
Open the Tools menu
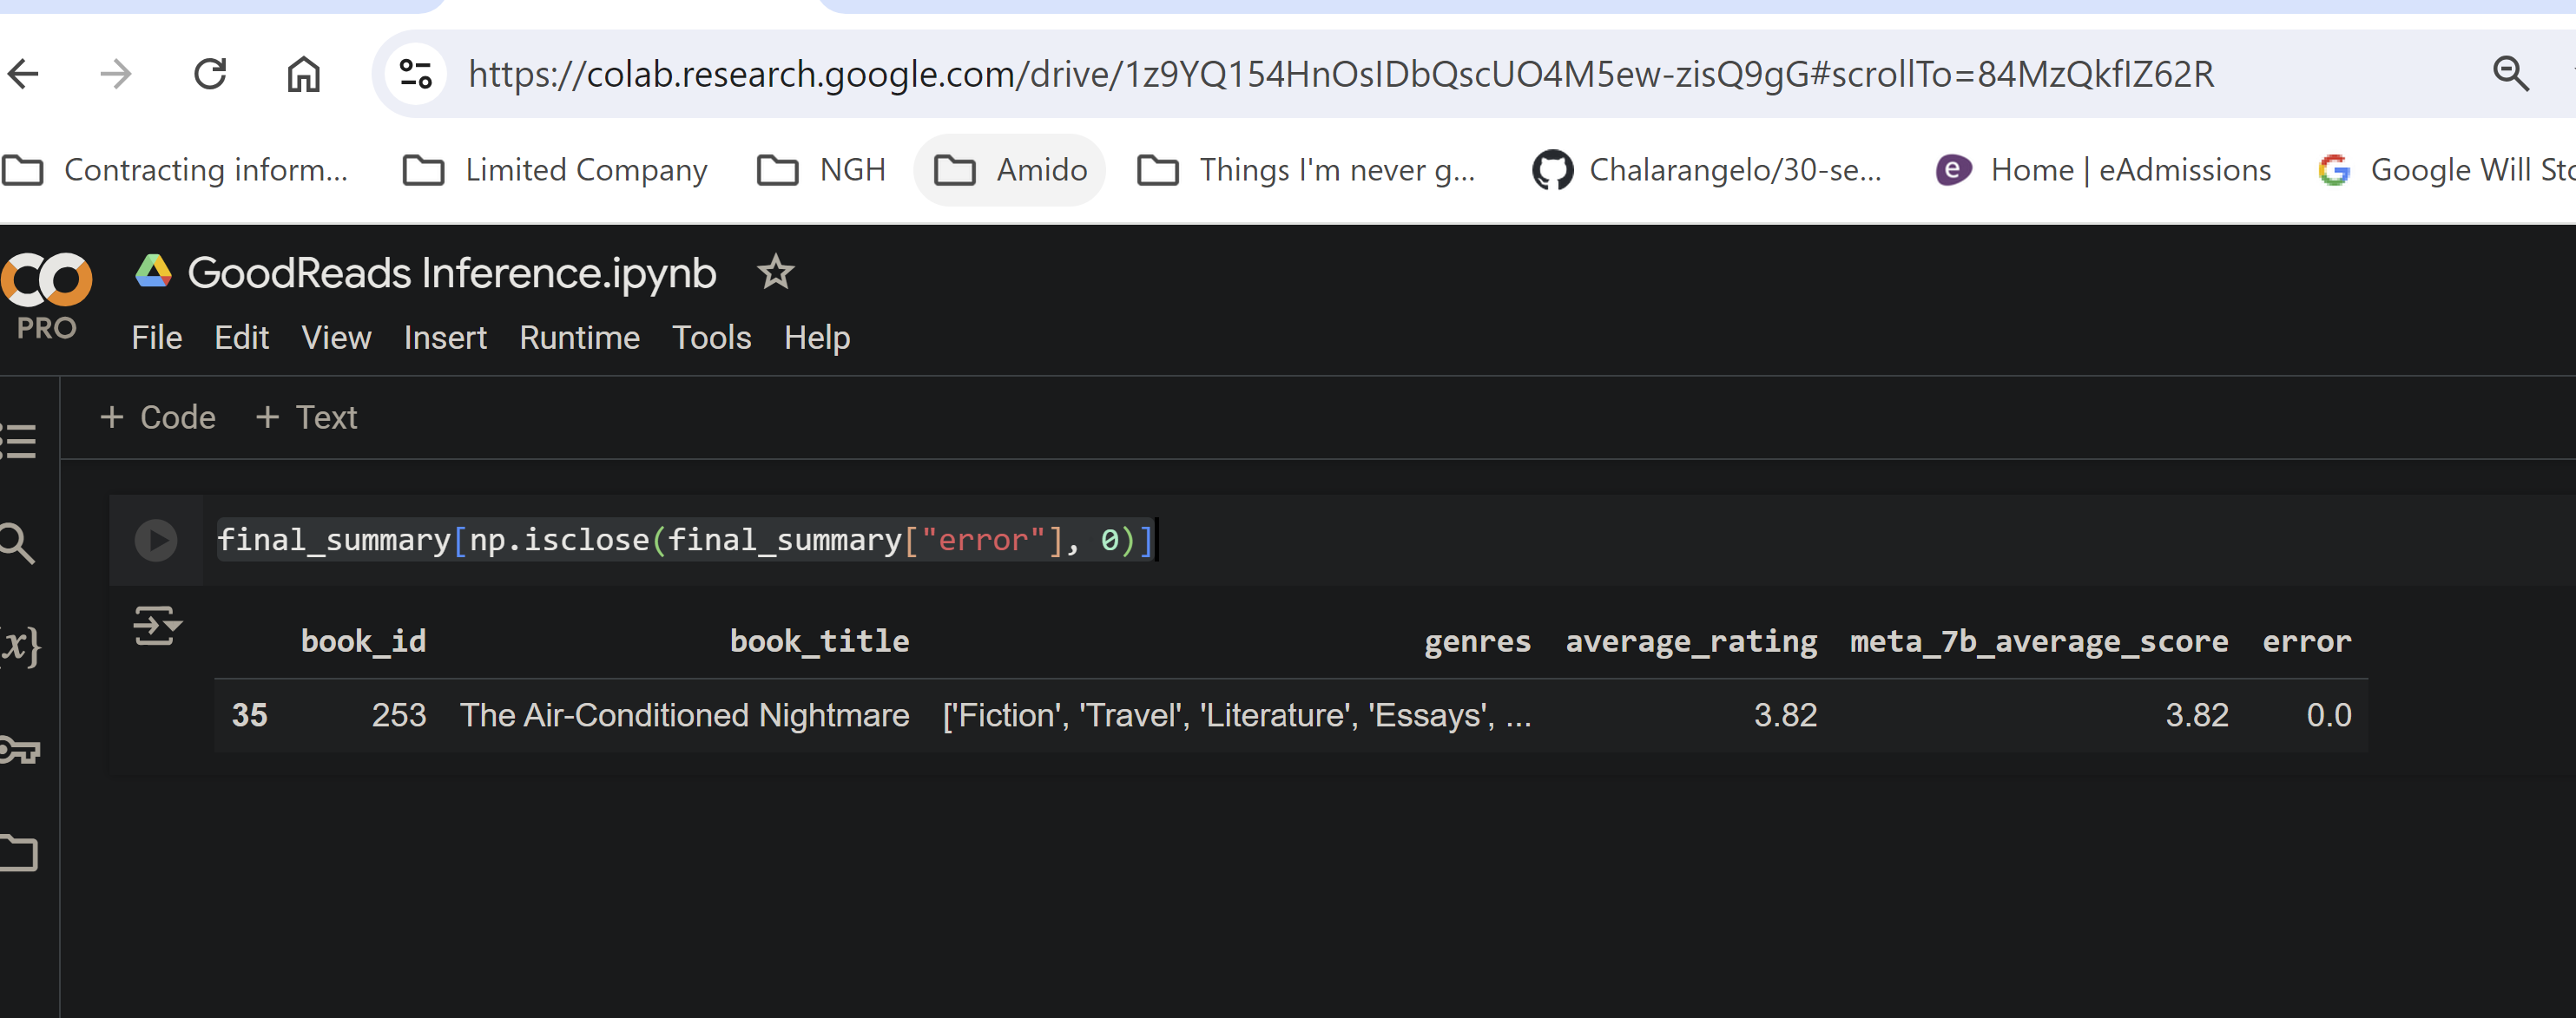point(711,338)
